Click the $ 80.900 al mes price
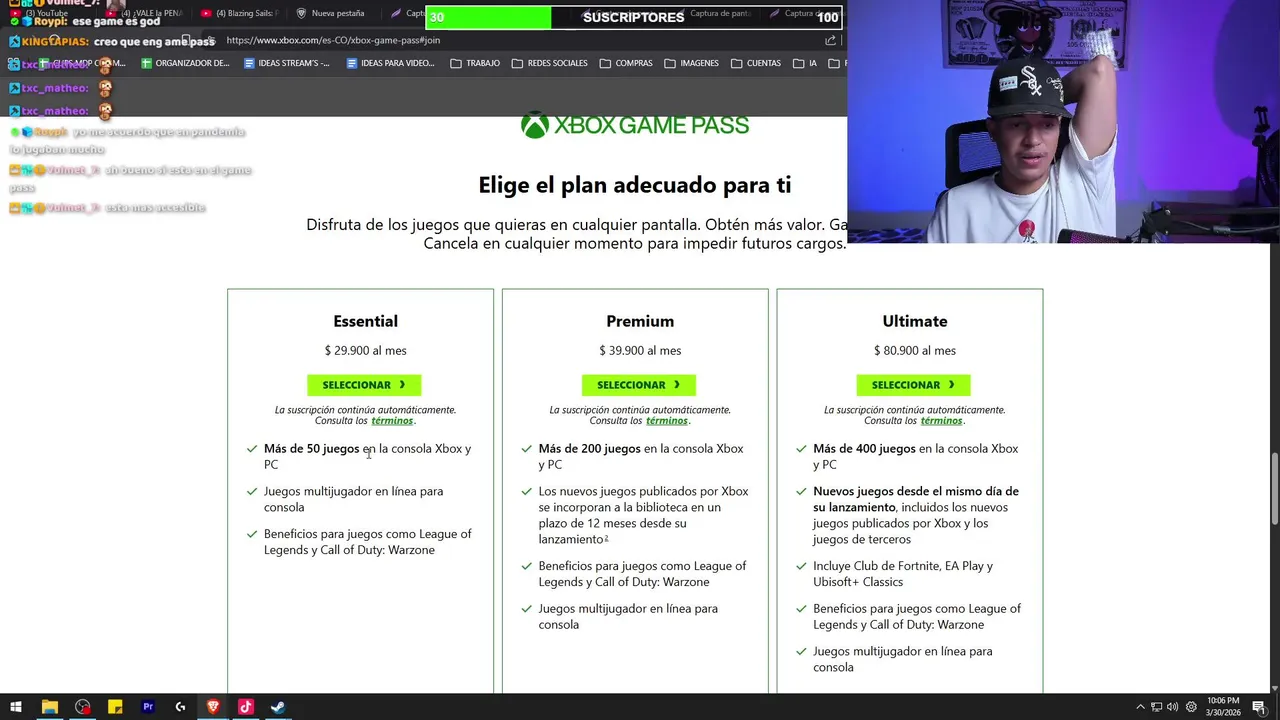This screenshot has height=720, width=1280. point(914,350)
